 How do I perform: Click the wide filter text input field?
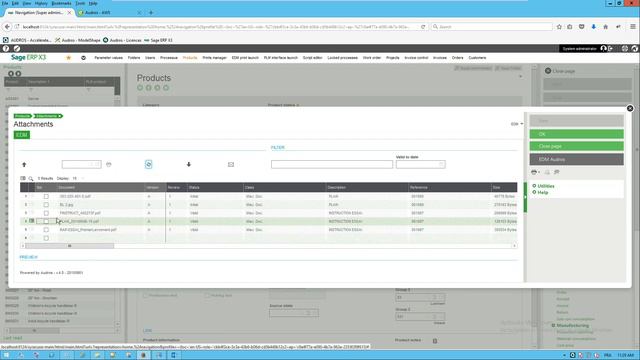(x=332, y=164)
